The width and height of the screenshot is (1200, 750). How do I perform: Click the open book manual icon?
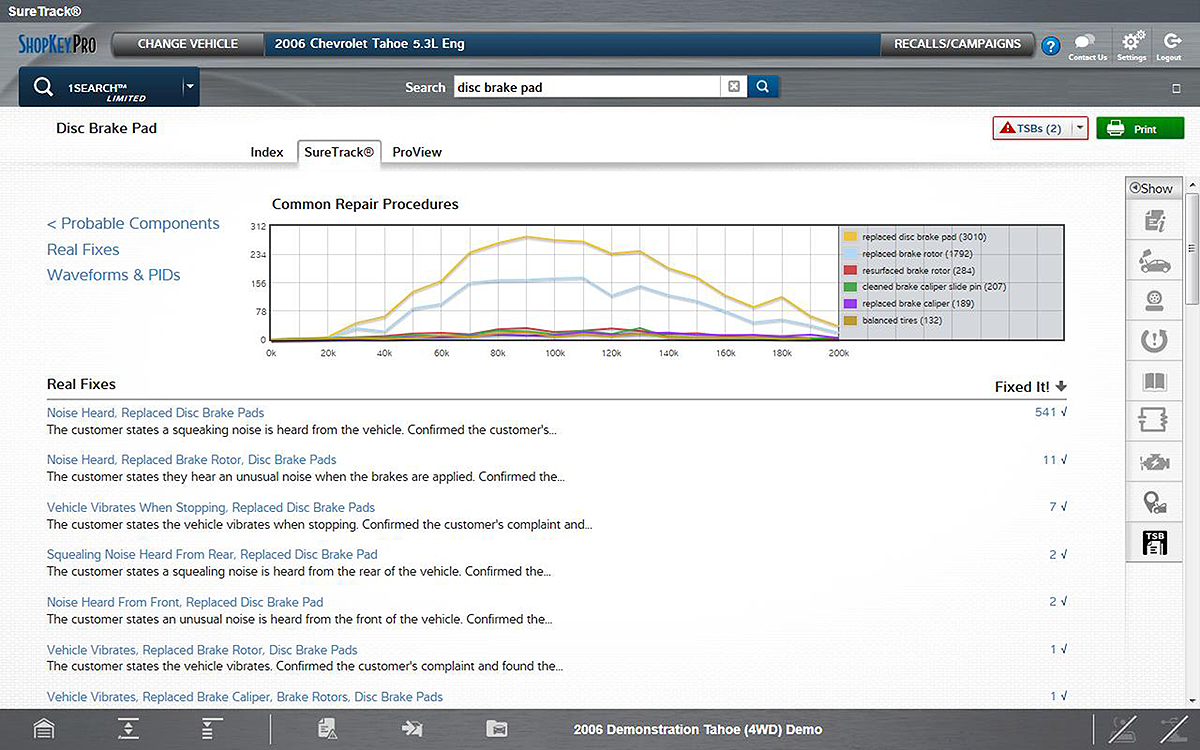tap(1154, 381)
